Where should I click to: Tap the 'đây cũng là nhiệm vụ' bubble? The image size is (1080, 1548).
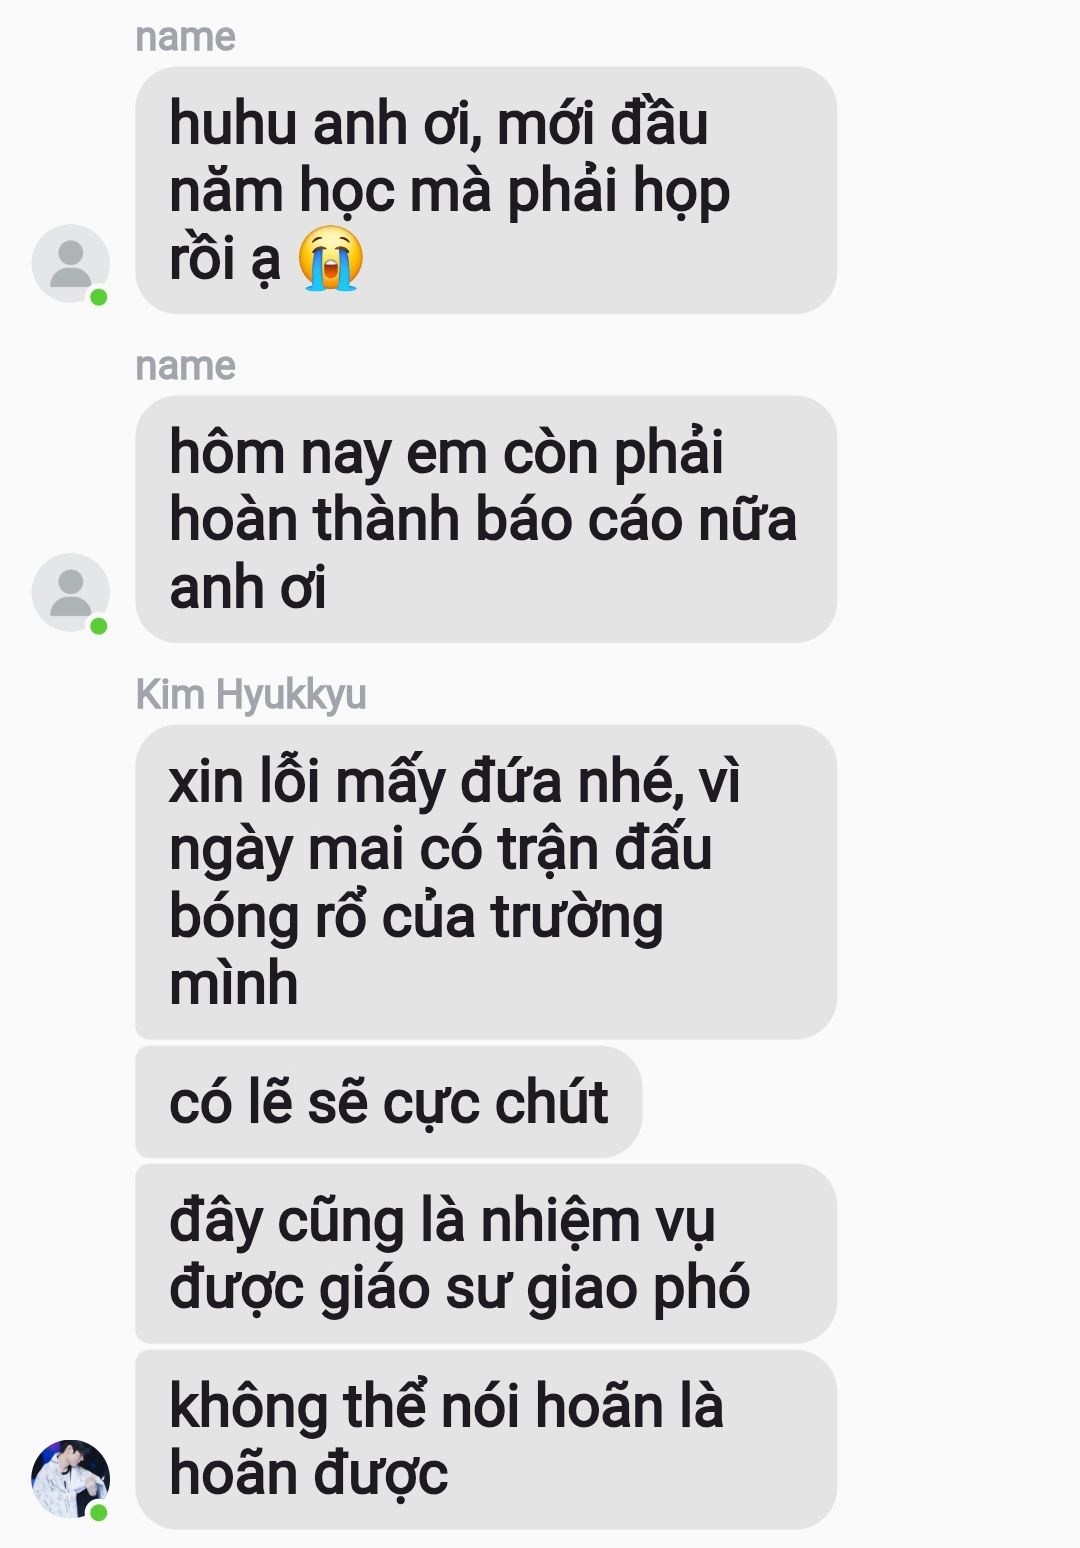(x=486, y=1253)
